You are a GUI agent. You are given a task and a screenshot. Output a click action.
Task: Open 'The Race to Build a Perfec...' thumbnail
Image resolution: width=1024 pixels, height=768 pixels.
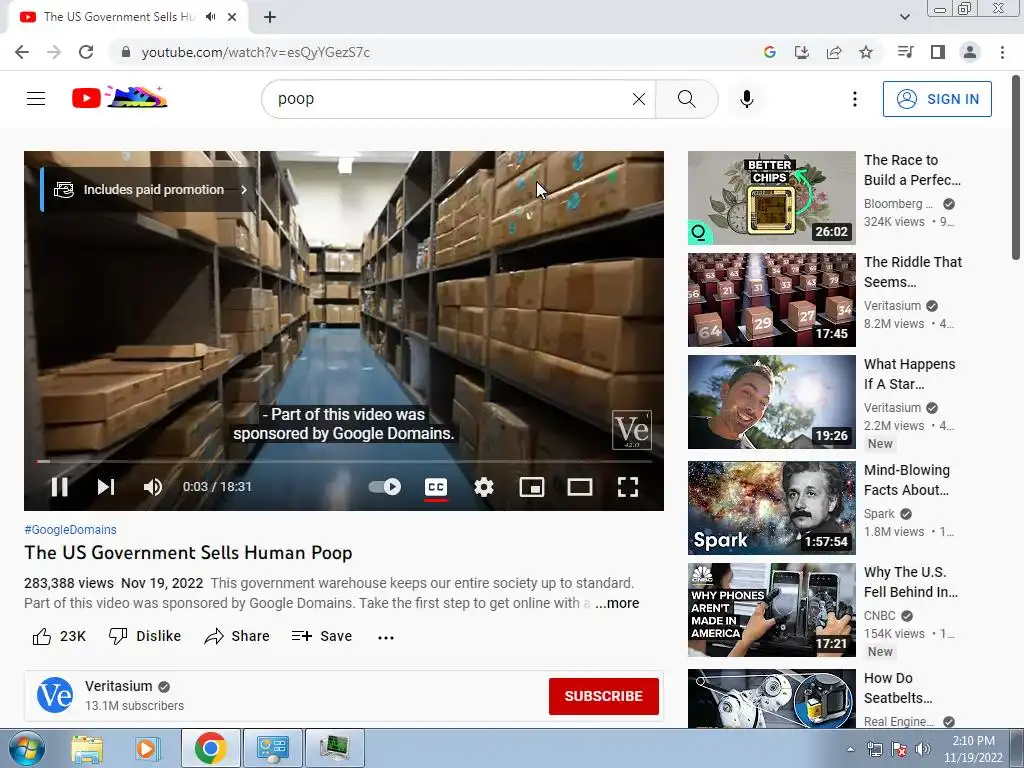771,198
